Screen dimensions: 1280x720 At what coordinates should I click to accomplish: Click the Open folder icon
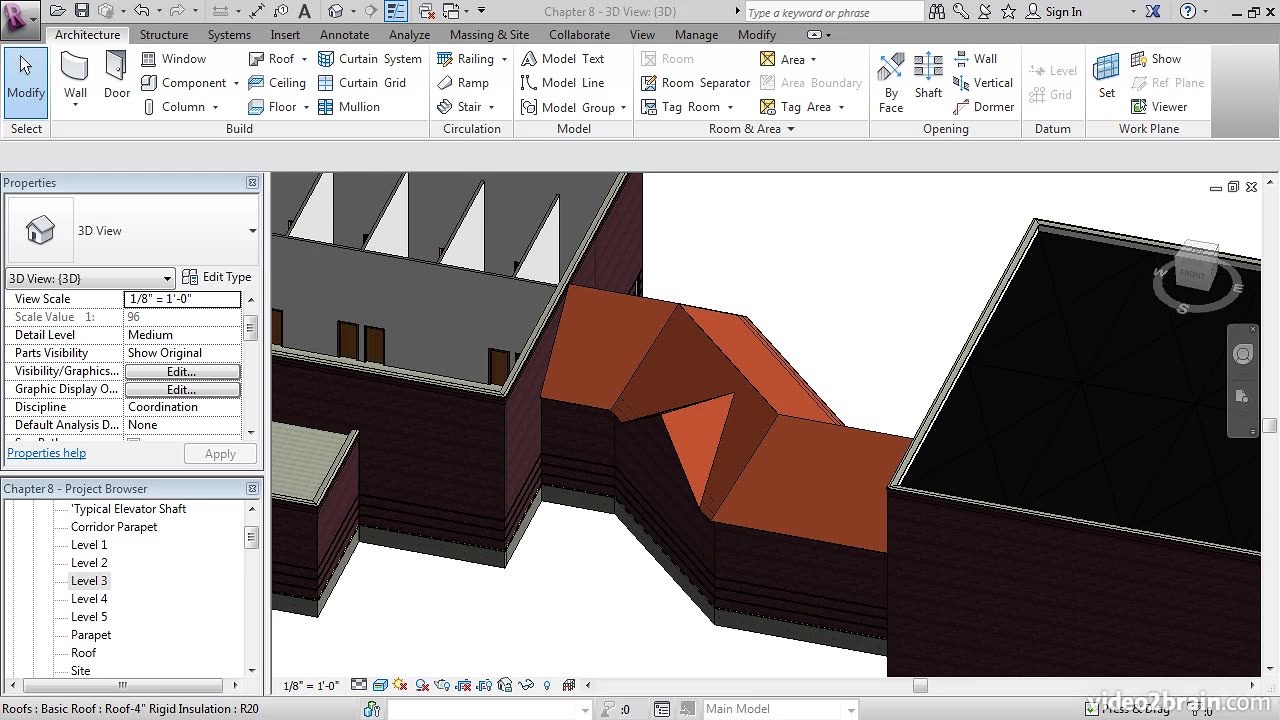[x=57, y=11]
